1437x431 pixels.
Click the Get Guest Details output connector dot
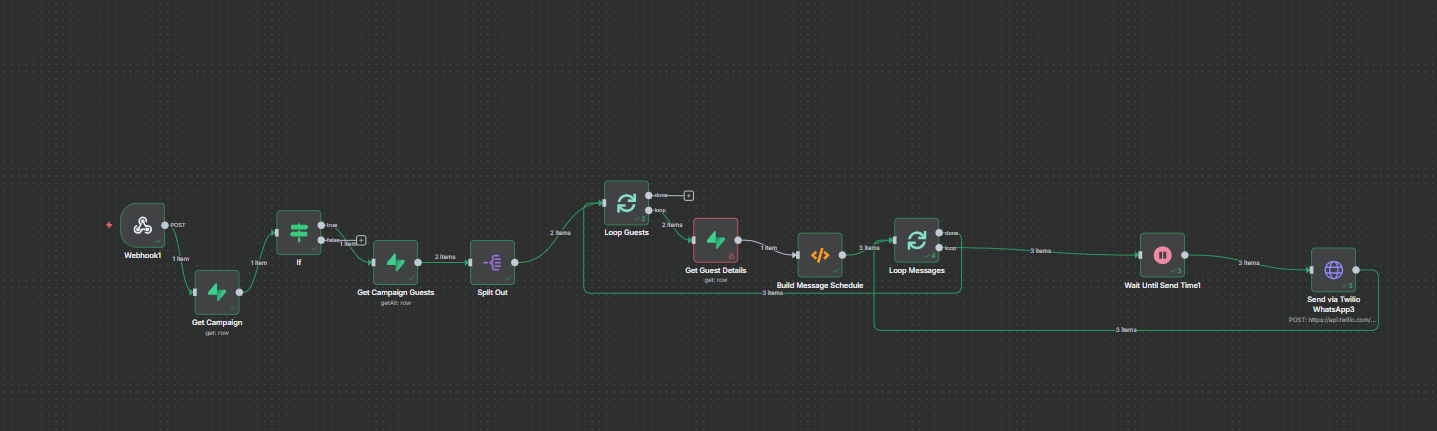[x=739, y=240]
